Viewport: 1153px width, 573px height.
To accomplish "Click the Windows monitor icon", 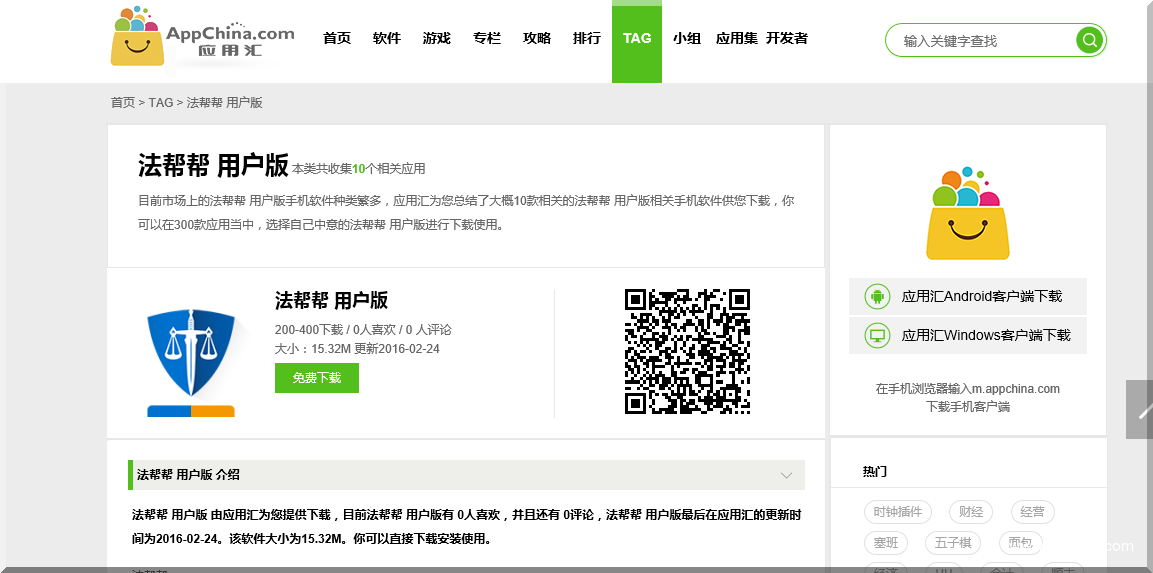I will 877,335.
